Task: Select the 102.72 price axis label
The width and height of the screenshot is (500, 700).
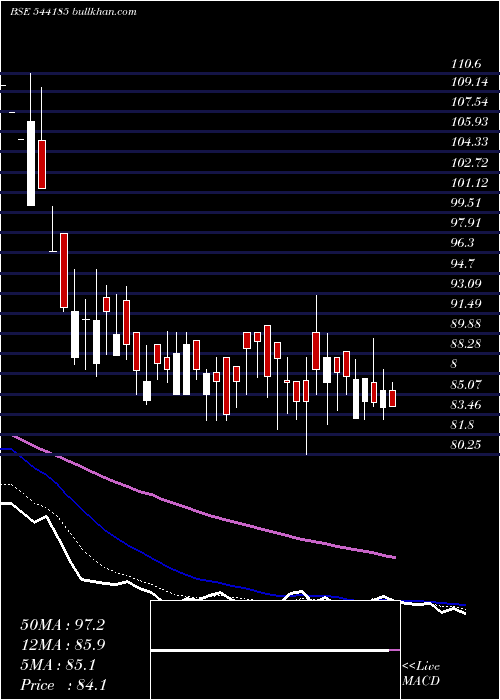Action: (470, 162)
